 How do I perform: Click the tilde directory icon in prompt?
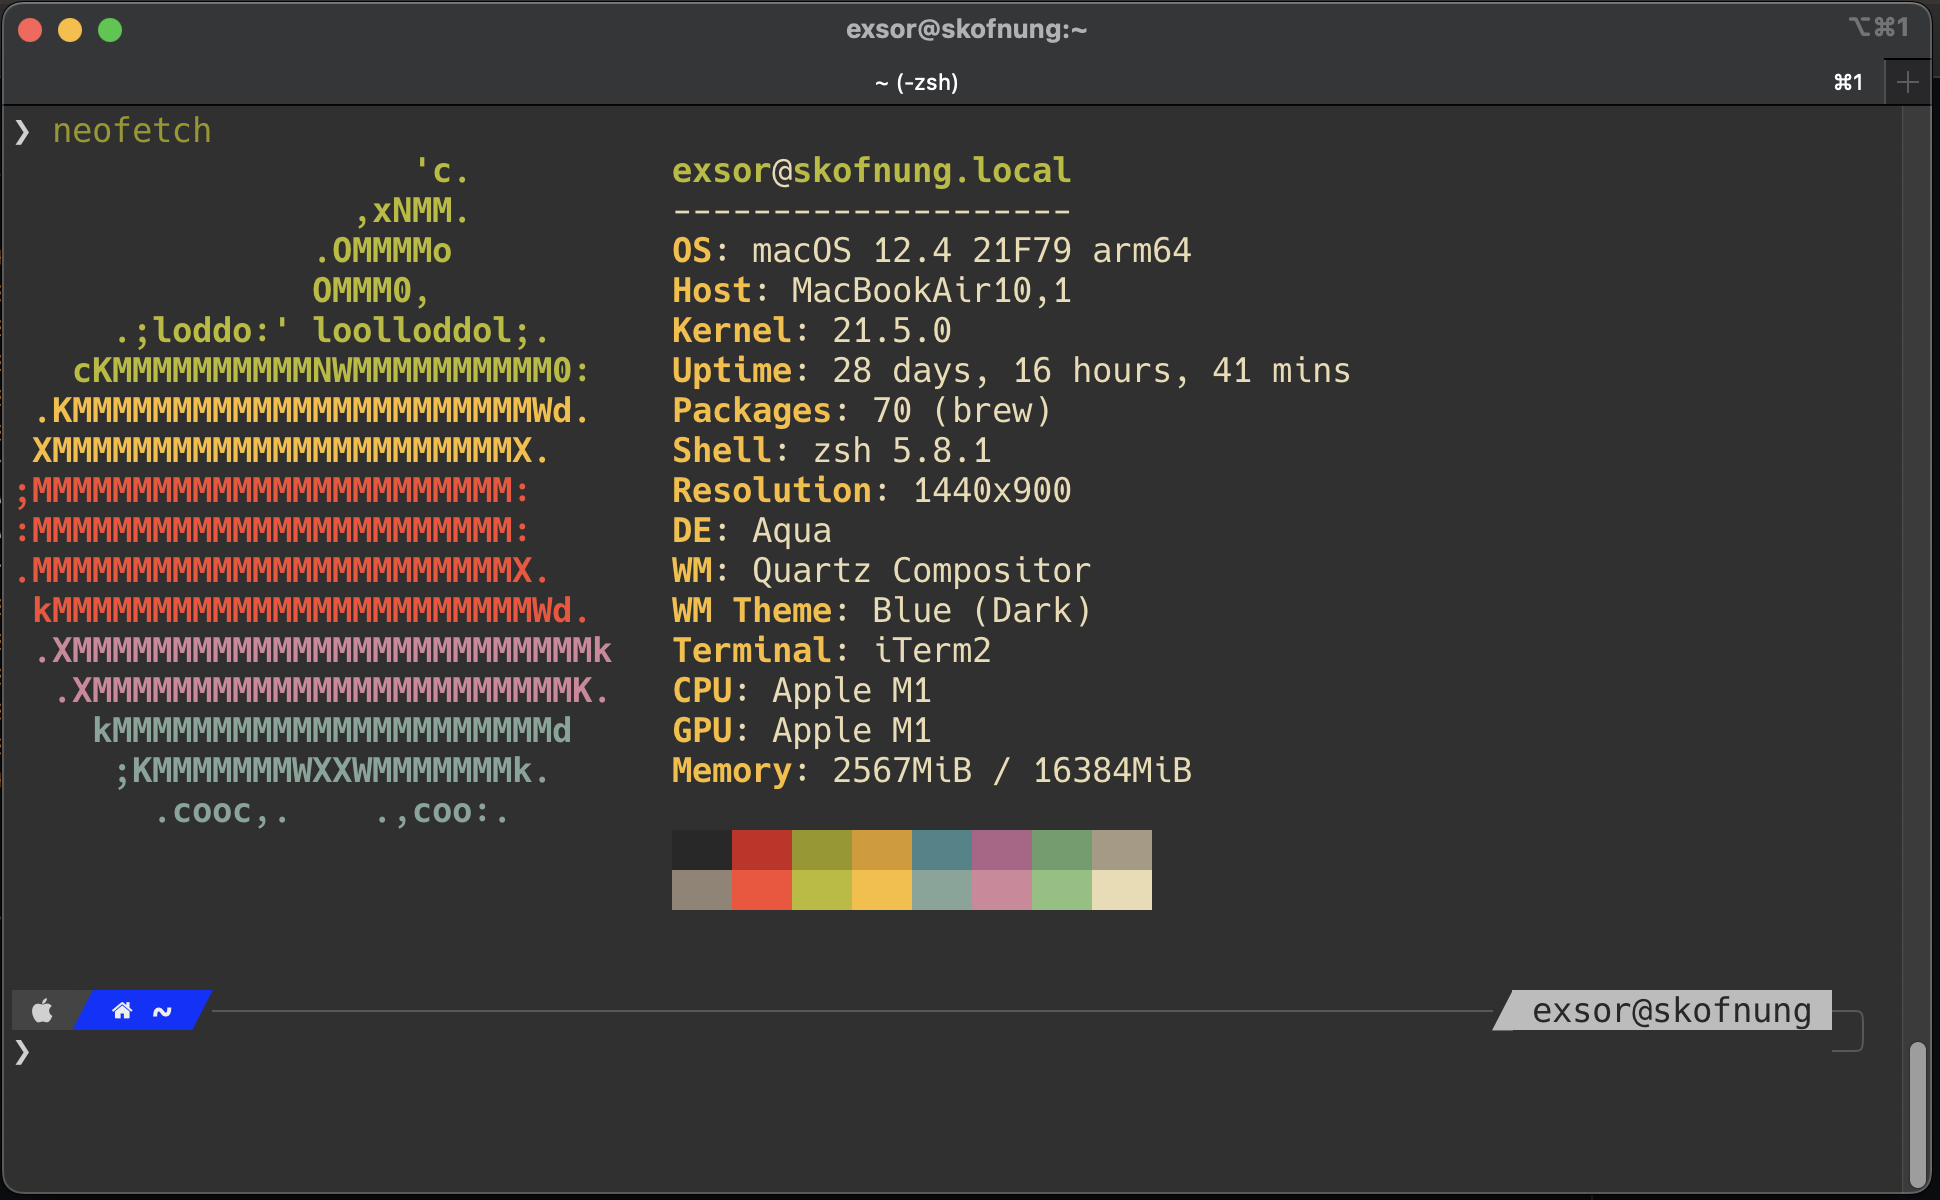pyautogui.click(x=162, y=1011)
